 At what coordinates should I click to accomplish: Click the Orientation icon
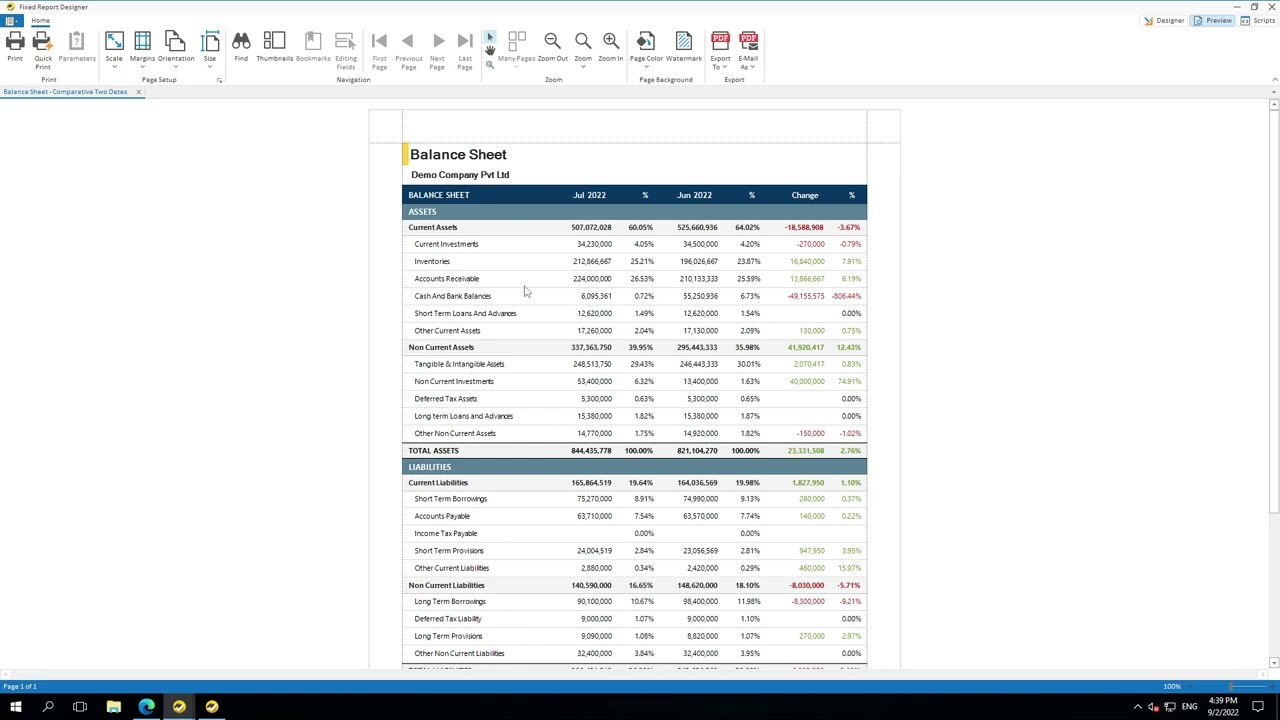(x=175, y=41)
